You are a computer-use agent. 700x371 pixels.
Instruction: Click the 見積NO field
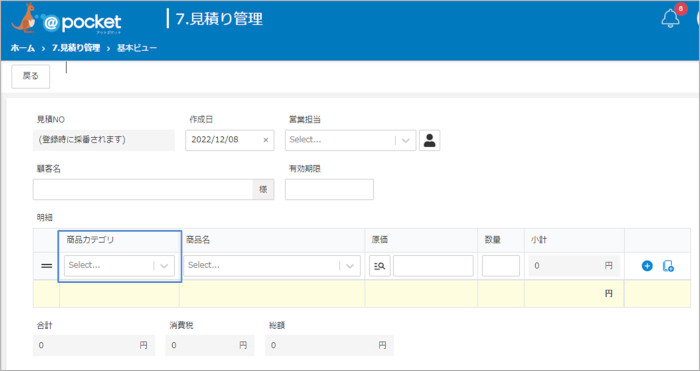pos(104,140)
